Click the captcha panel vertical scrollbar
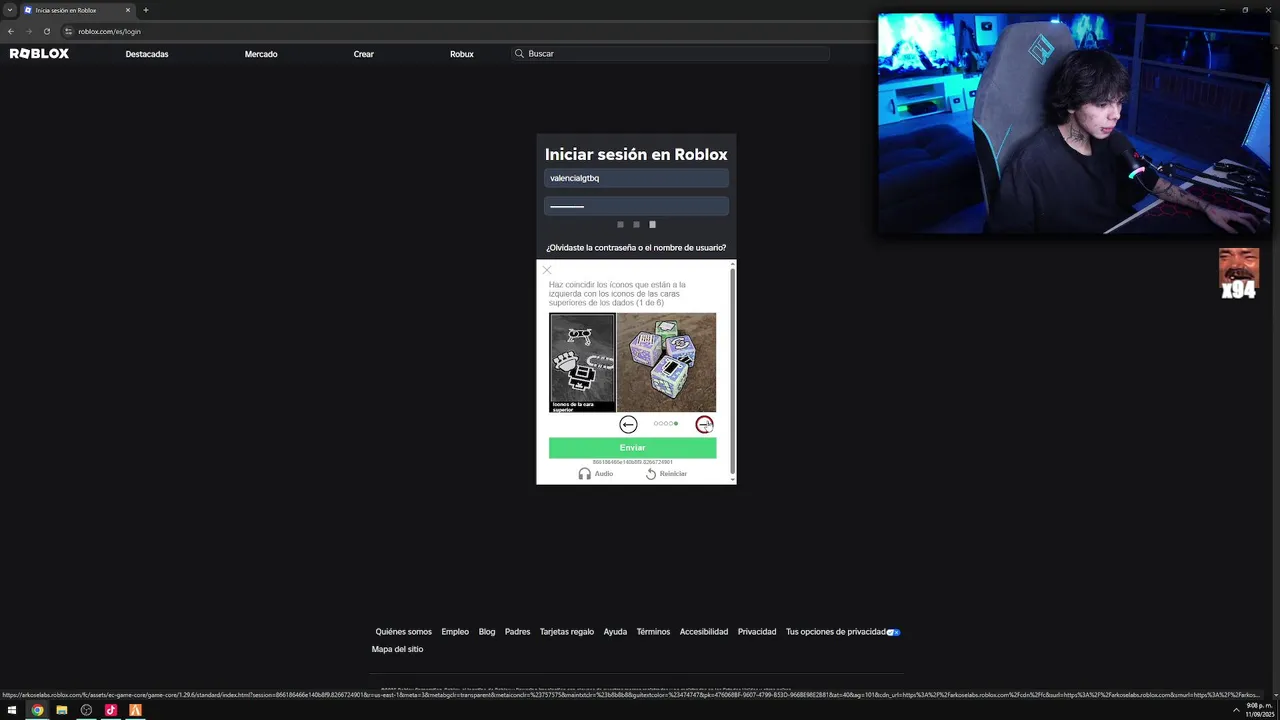The image size is (1280, 720). point(733,372)
